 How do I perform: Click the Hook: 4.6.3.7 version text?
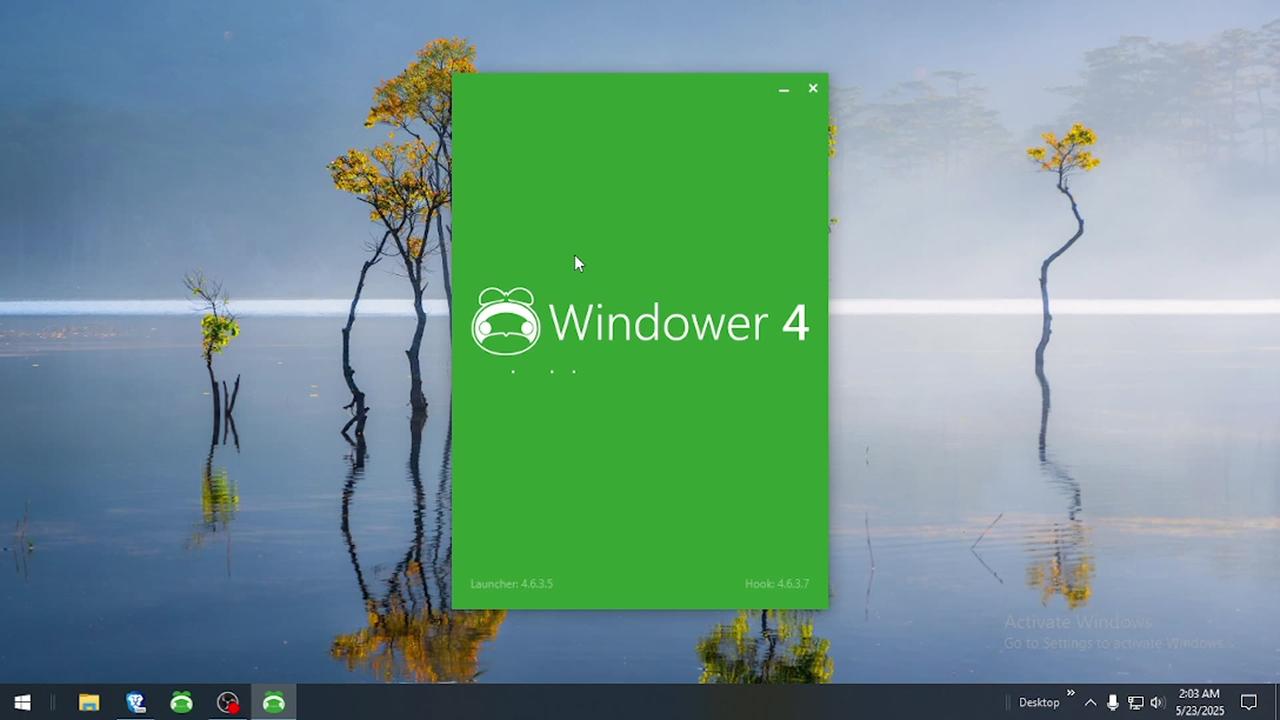pyautogui.click(x=777, y=583)
